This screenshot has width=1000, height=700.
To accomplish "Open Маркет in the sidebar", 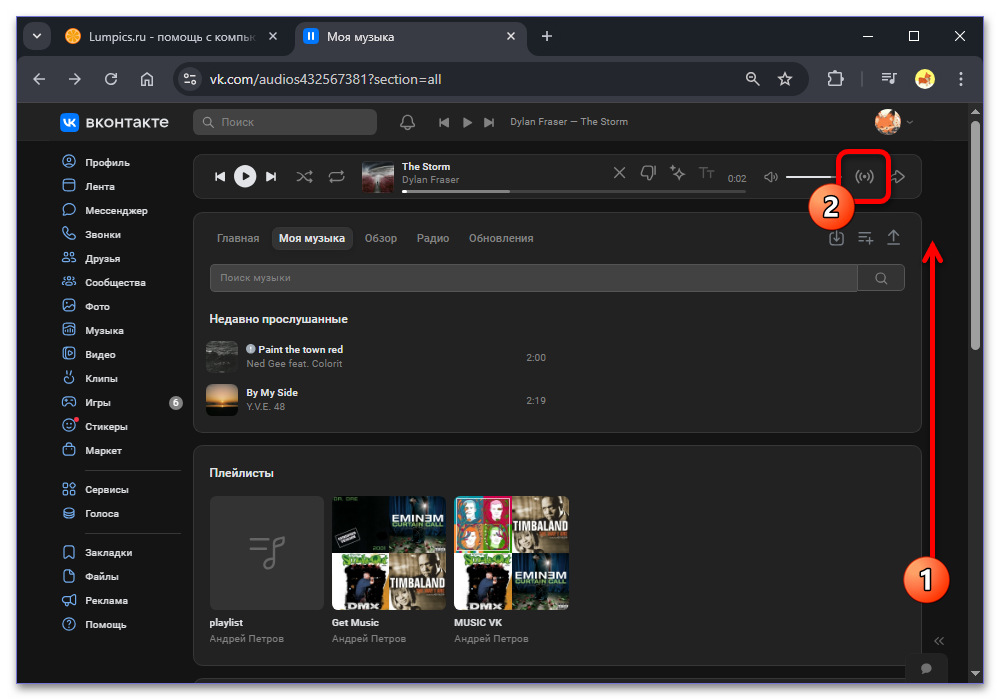I will coord(91,450).
